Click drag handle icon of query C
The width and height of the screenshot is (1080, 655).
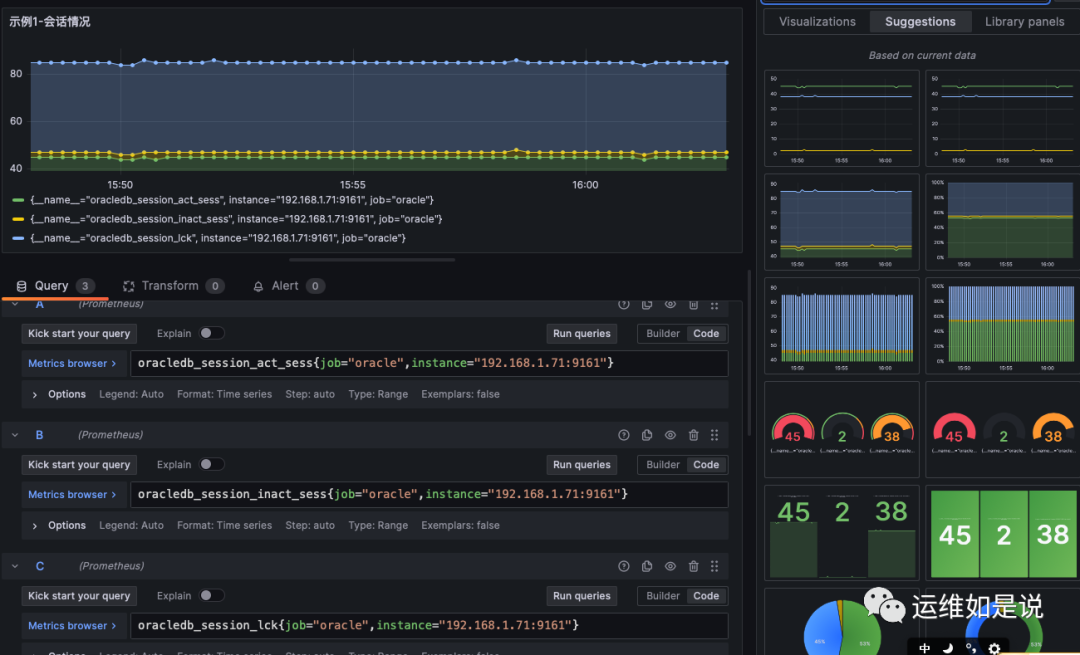[714, 566]
